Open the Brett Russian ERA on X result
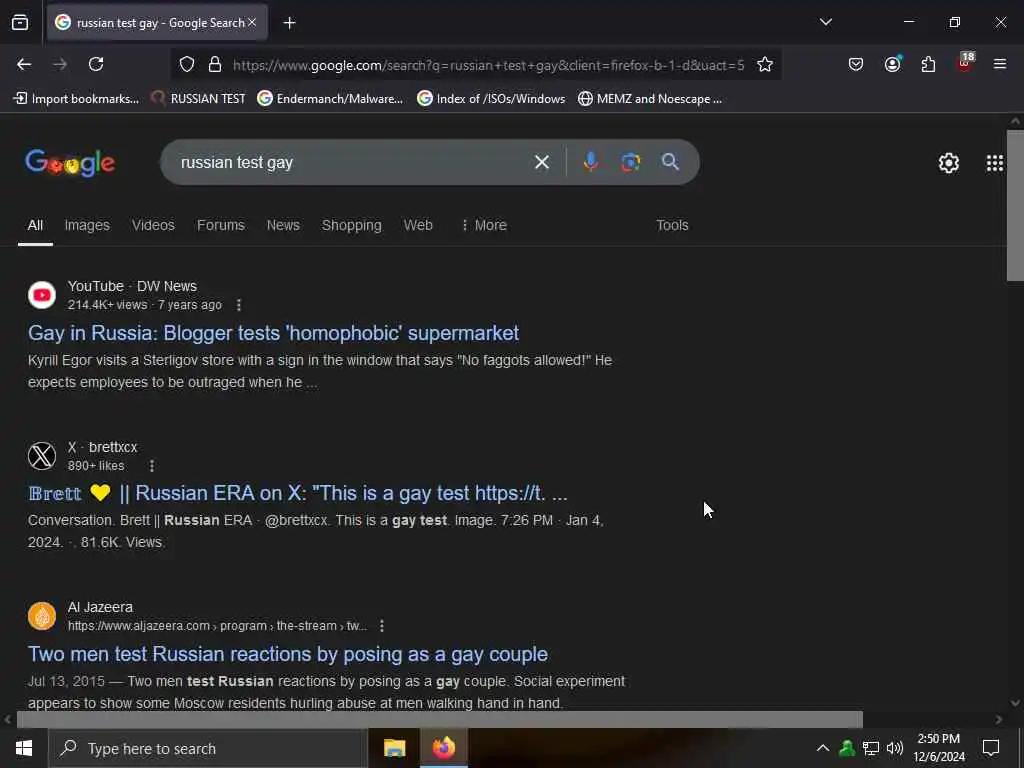Image resolution: width=1024 pixels, height=768 pixels. pyautogui.click(x=298, y=493)
